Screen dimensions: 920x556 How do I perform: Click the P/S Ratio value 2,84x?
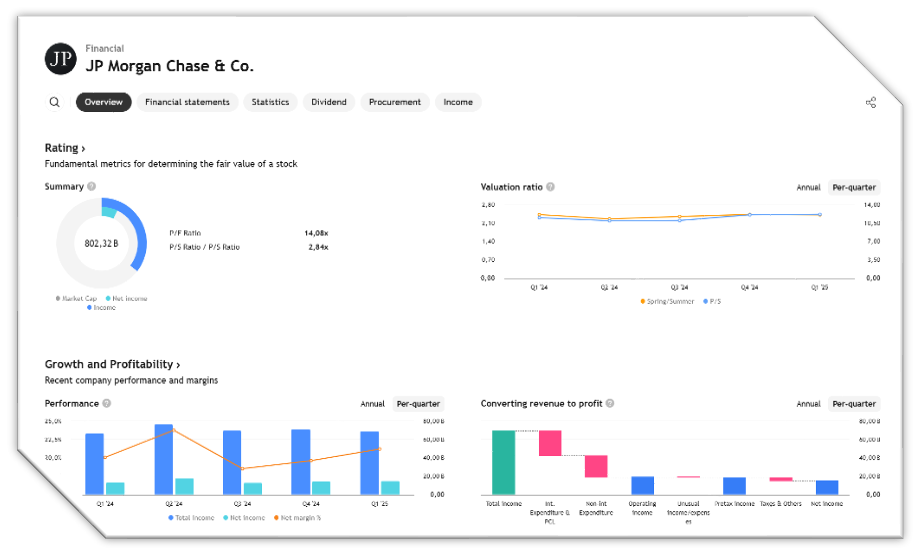point(319,248)
